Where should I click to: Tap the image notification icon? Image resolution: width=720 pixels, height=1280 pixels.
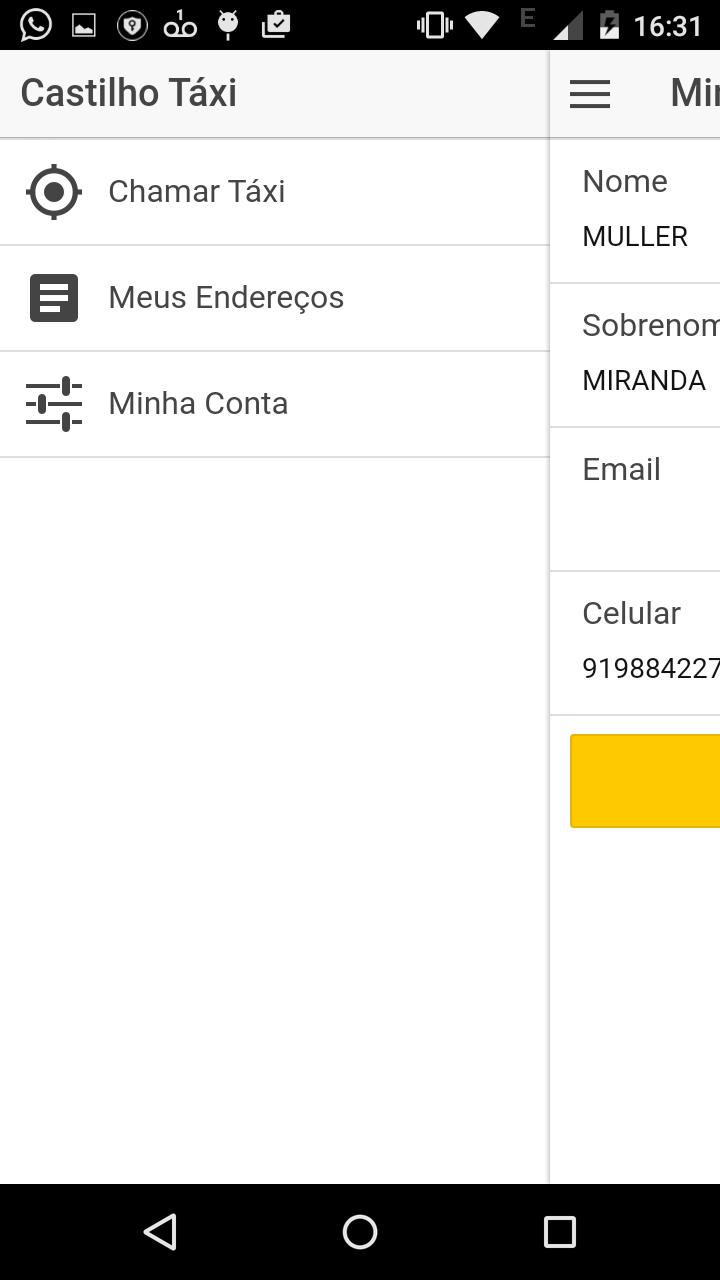tap(84, 25)
